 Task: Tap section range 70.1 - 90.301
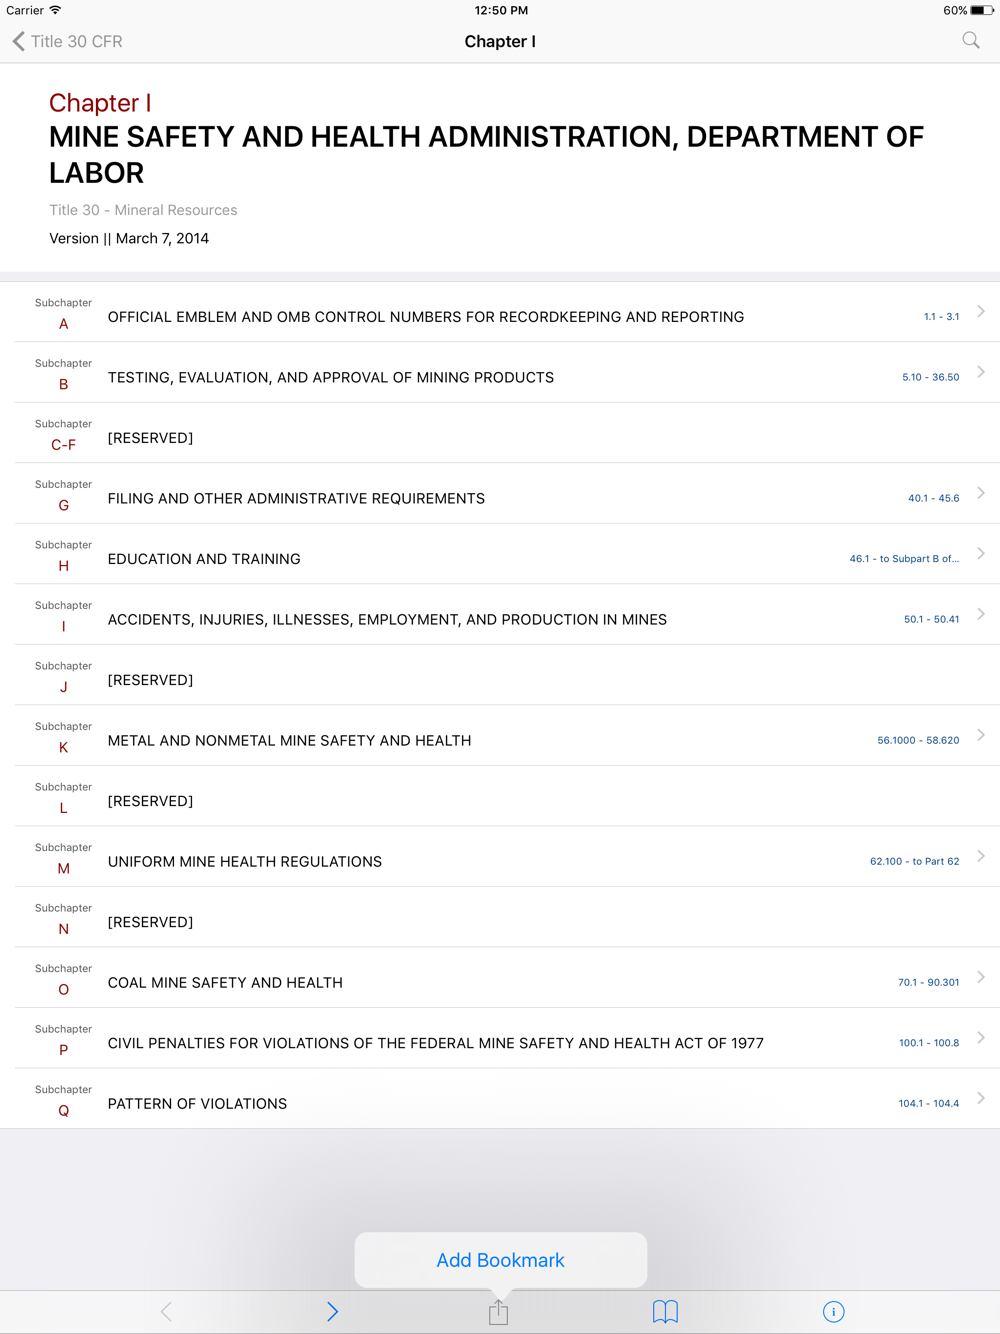coord(928,982)
